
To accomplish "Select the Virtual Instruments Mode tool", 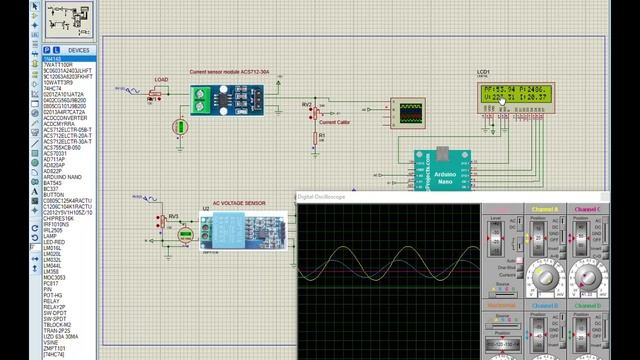I will click(35, 133).
